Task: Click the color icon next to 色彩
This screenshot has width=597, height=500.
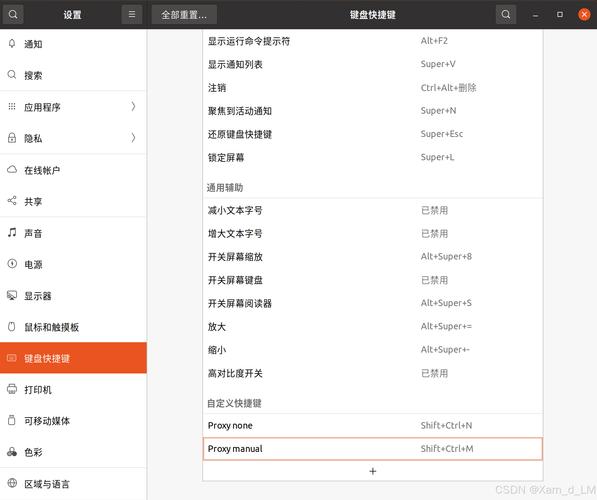Action: (x=12, y=452)
